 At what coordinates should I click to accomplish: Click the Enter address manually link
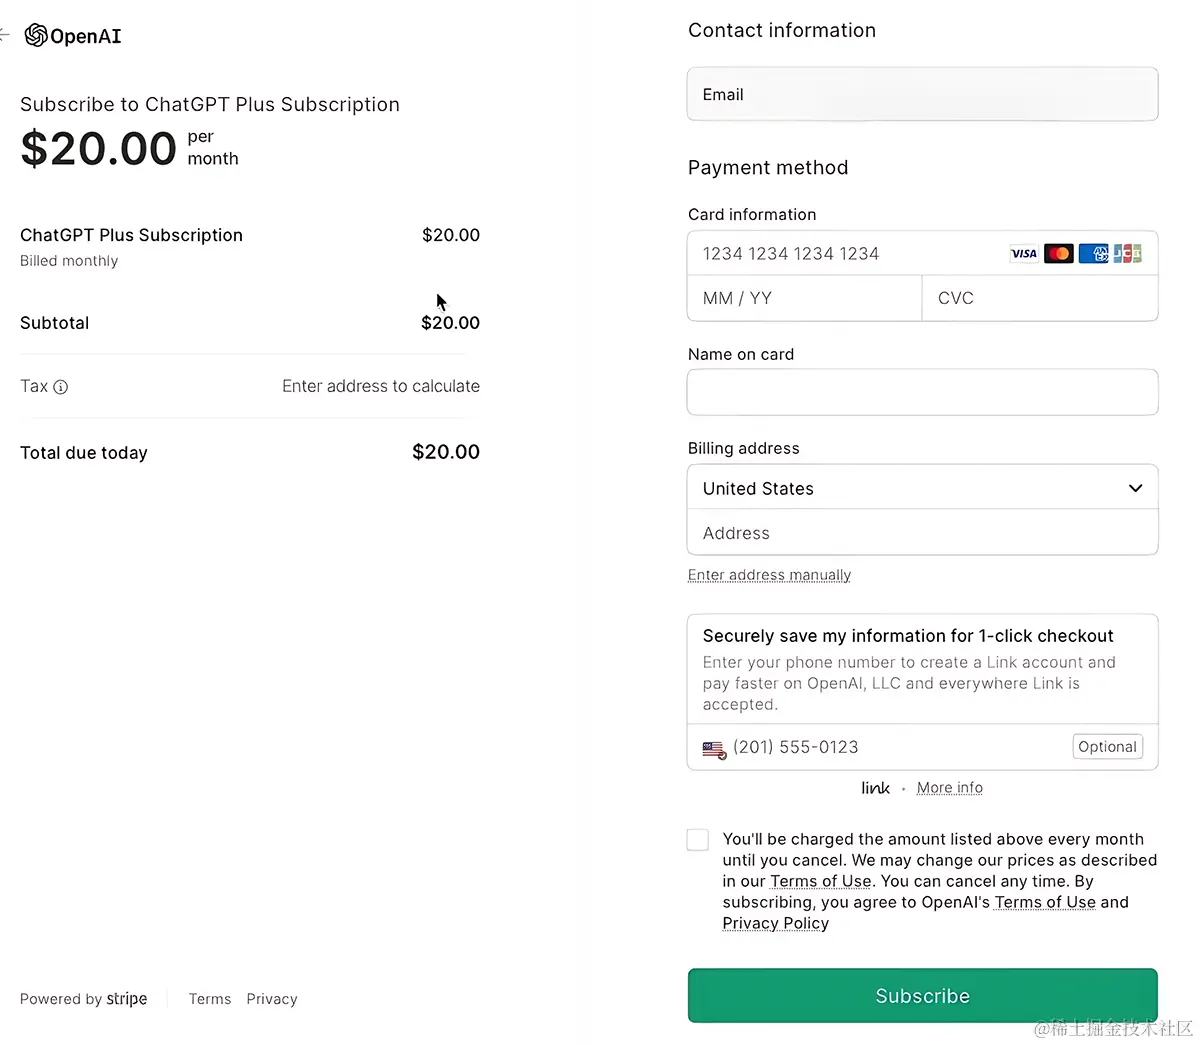769,575
